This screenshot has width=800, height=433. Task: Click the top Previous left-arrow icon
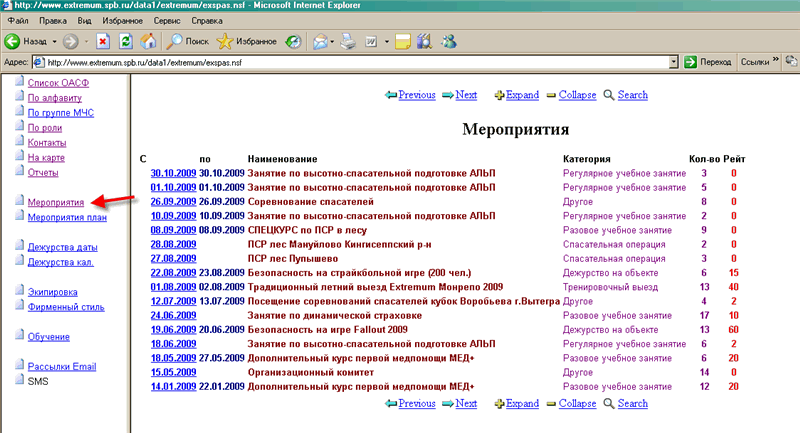pyautogui.click(x=391, y=95)
